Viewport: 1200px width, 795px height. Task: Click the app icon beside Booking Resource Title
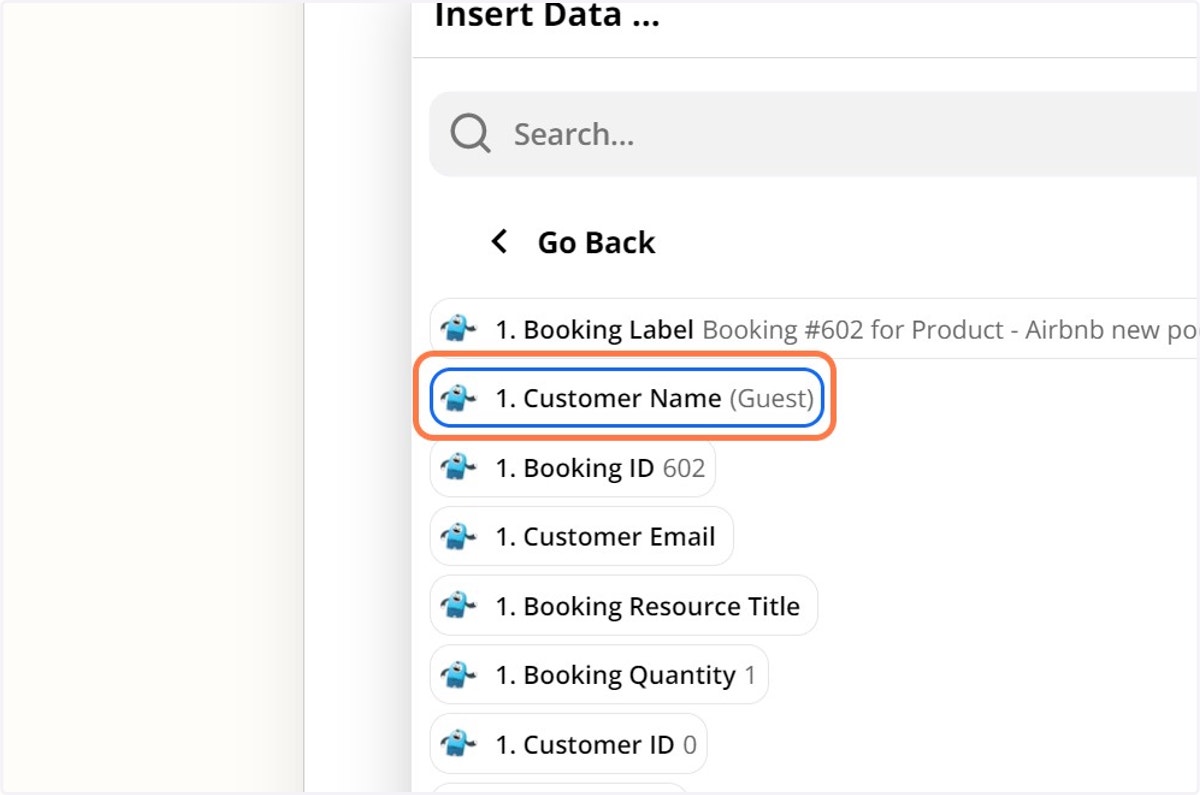click(x=458, y=605)
